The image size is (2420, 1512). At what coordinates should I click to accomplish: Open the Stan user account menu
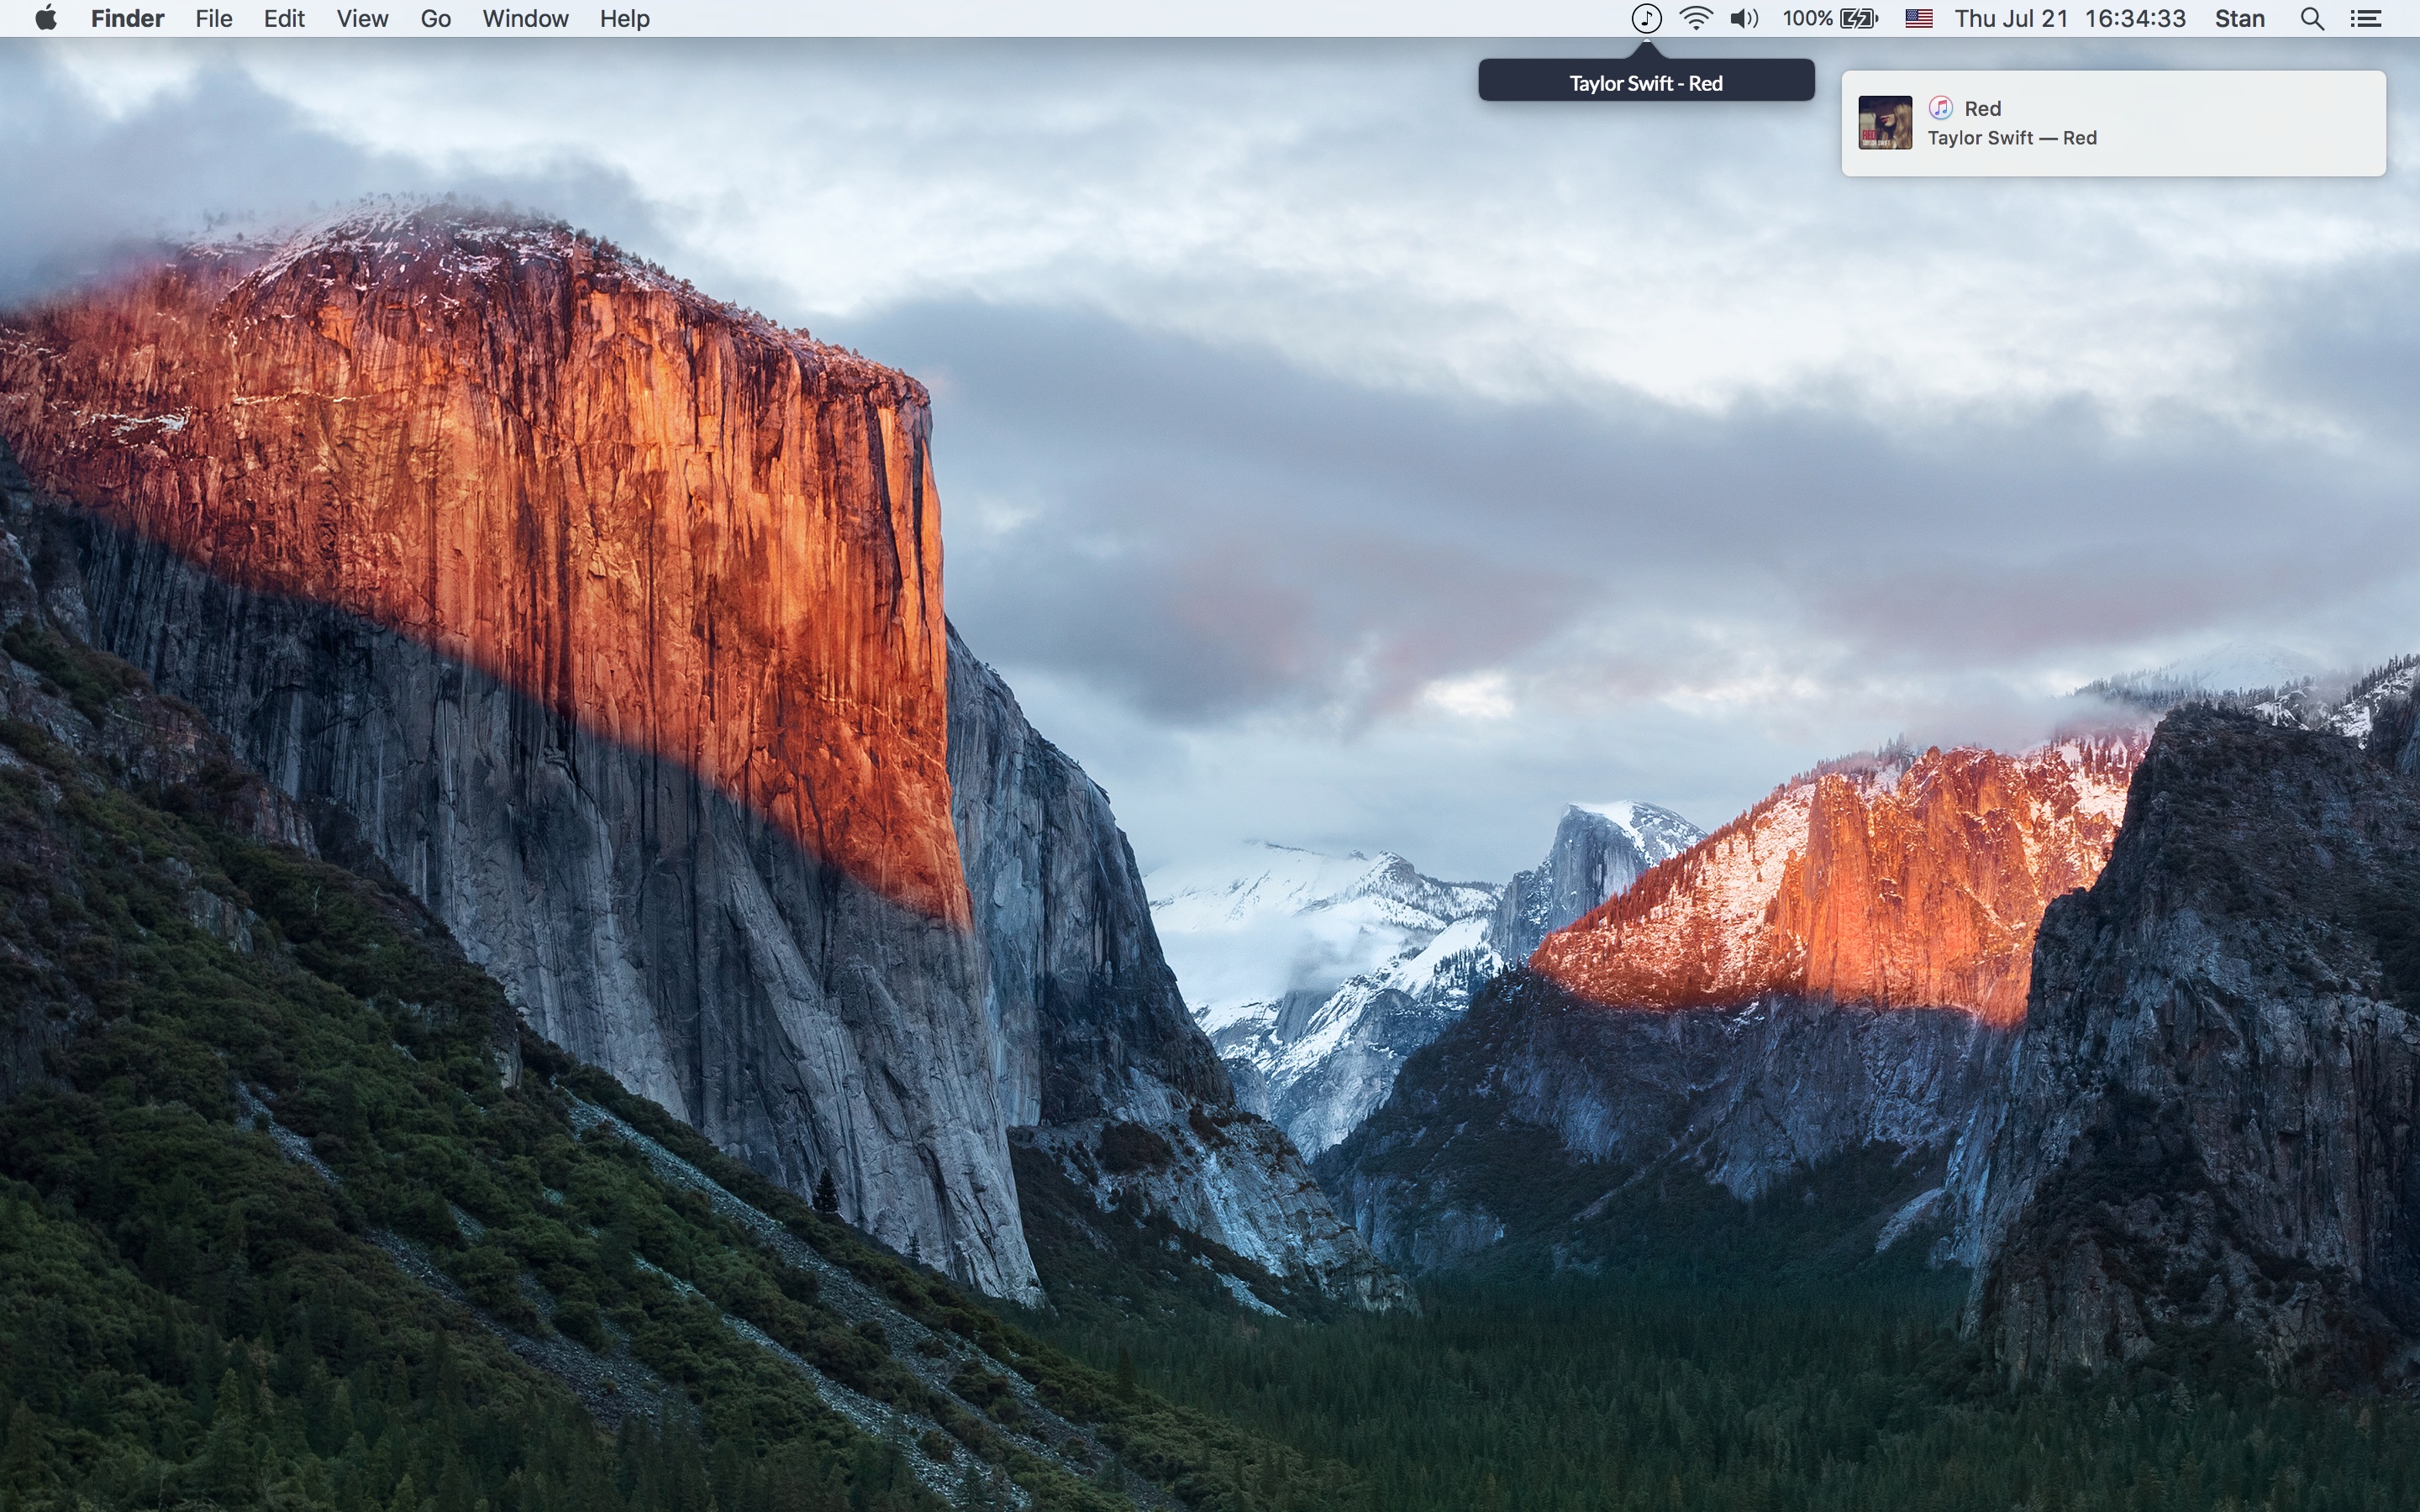2239,19
